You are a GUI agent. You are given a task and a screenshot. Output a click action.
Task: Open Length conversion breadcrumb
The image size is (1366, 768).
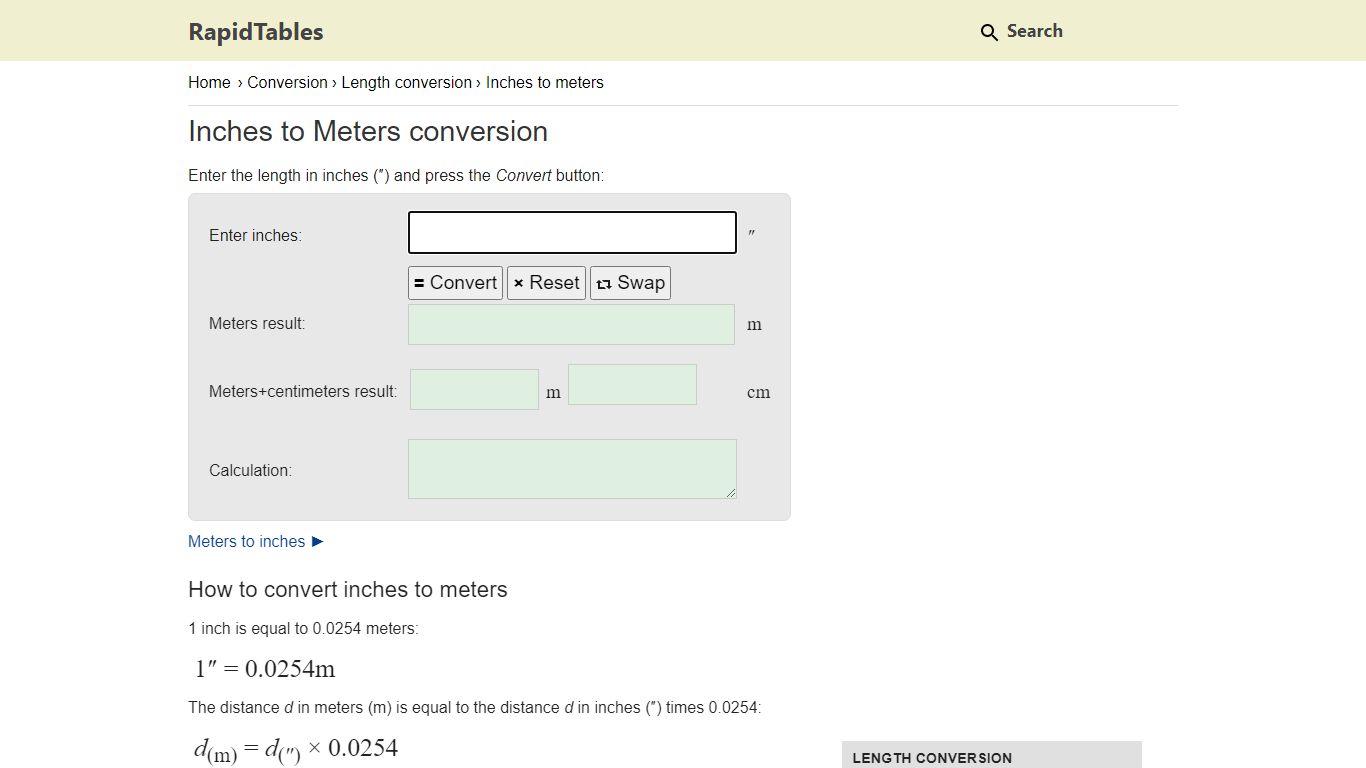pyautogui.click(x=406, y=82)
